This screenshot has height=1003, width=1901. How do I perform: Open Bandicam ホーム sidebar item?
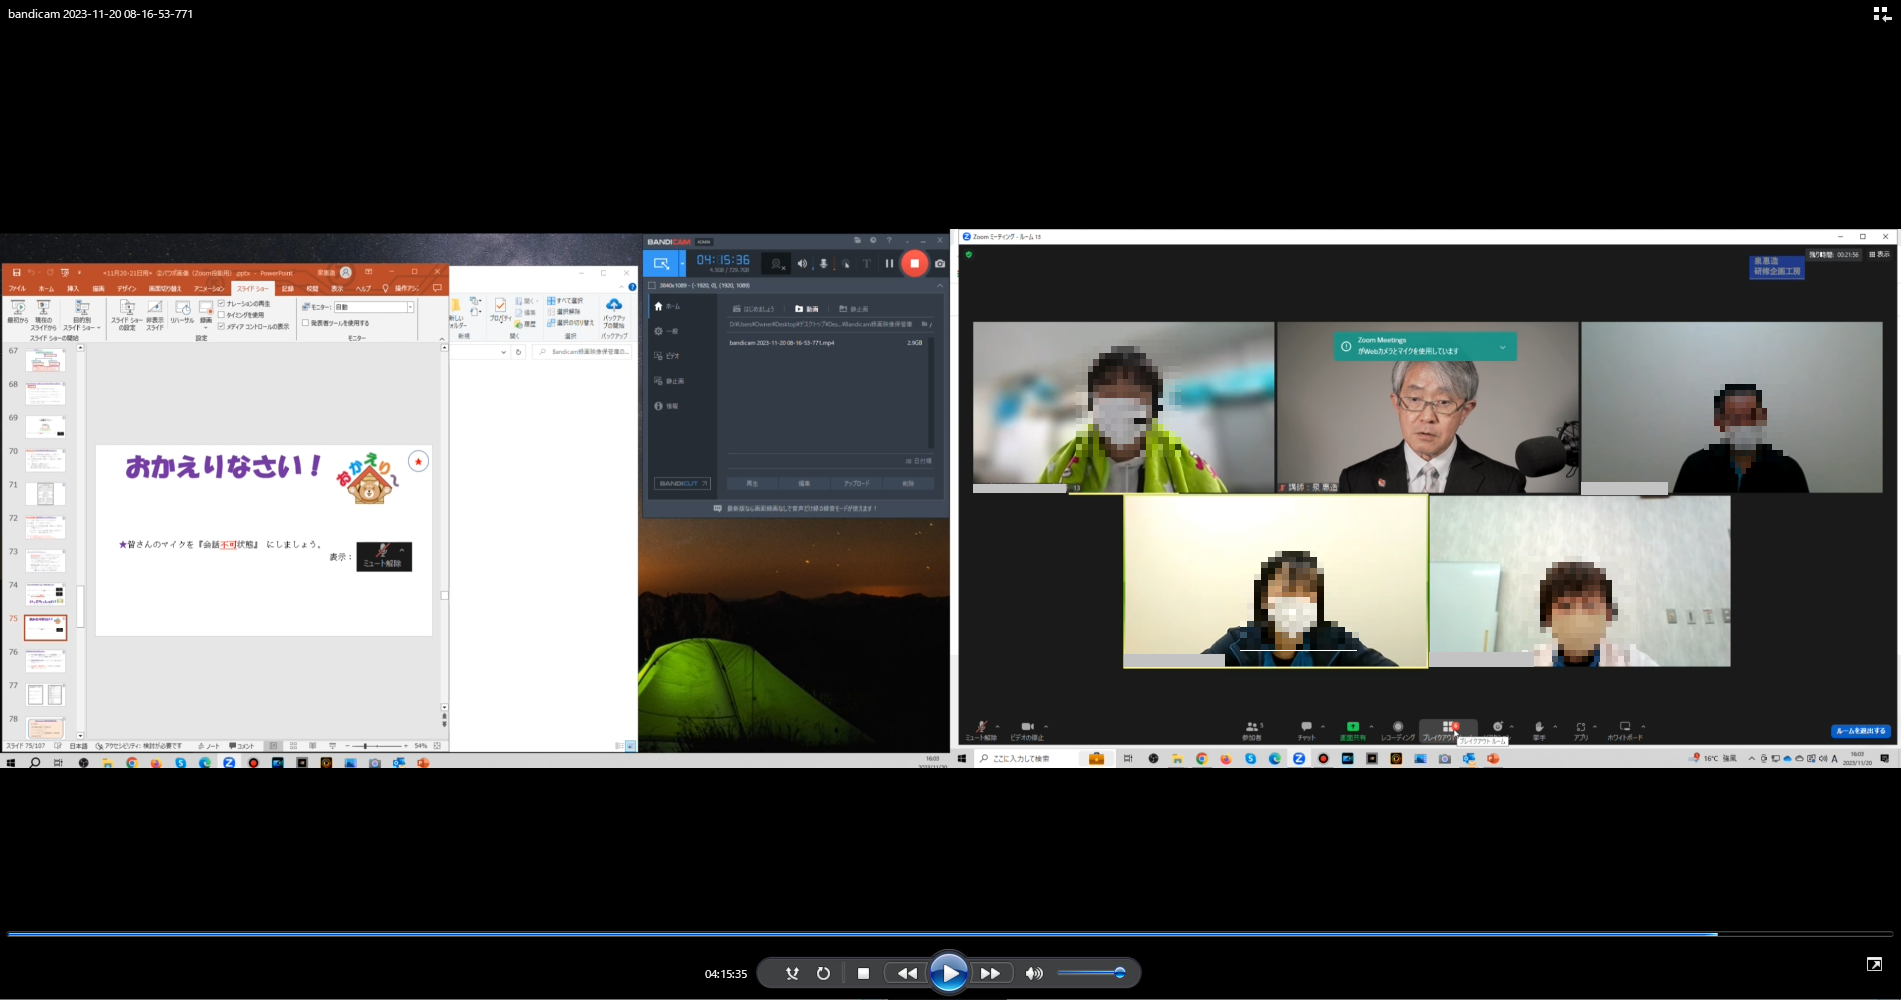667,306
